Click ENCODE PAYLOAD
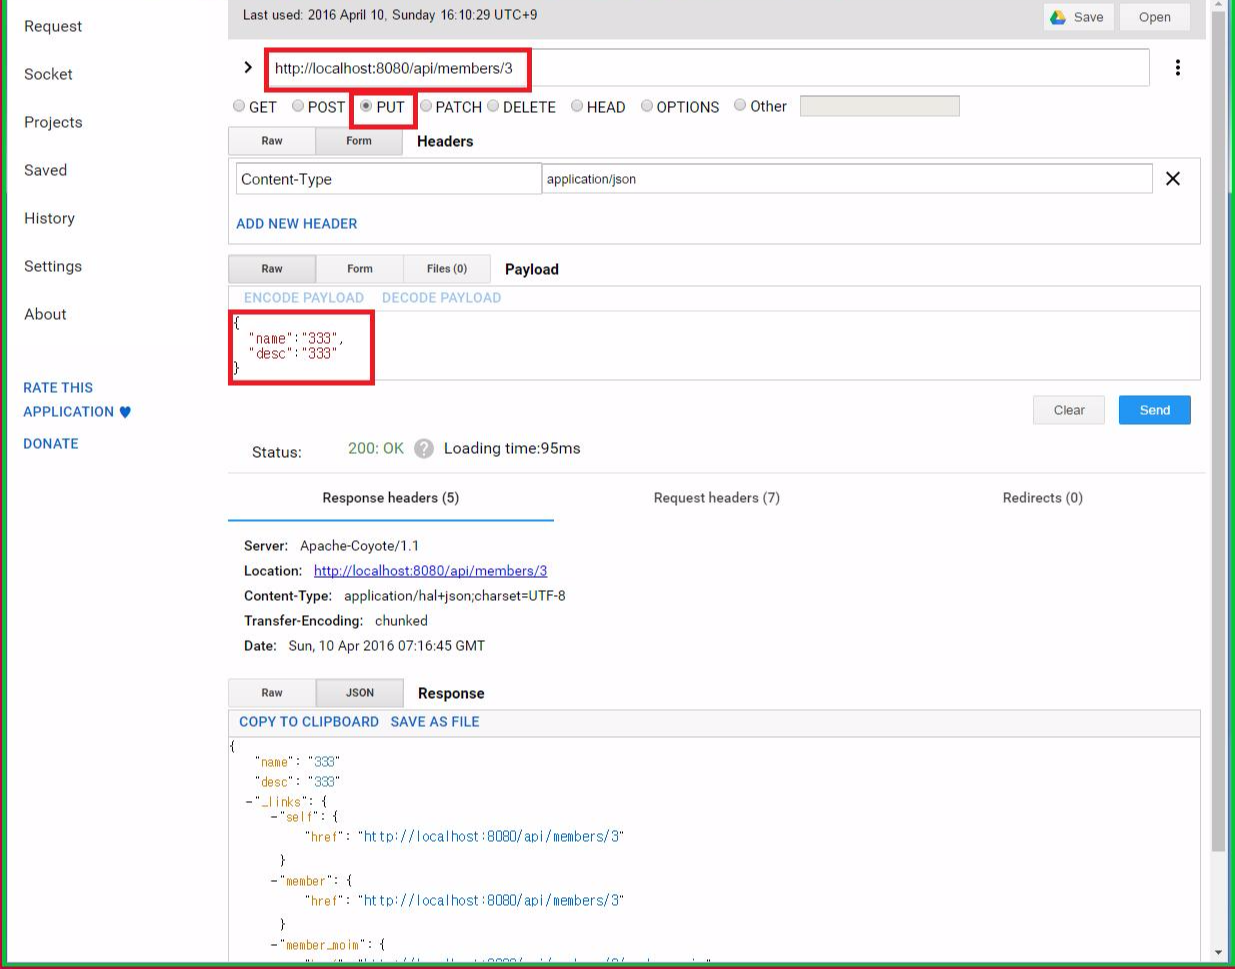The image size is (1235, 969). pyautogui.click(x=304, y=298)
